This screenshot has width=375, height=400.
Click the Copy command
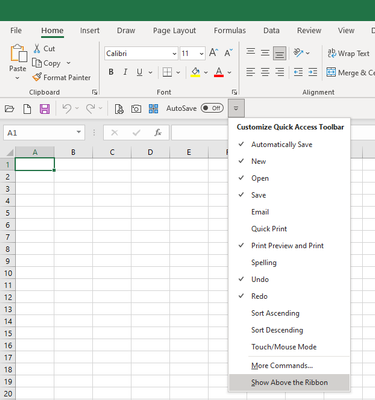coord(46,63)
